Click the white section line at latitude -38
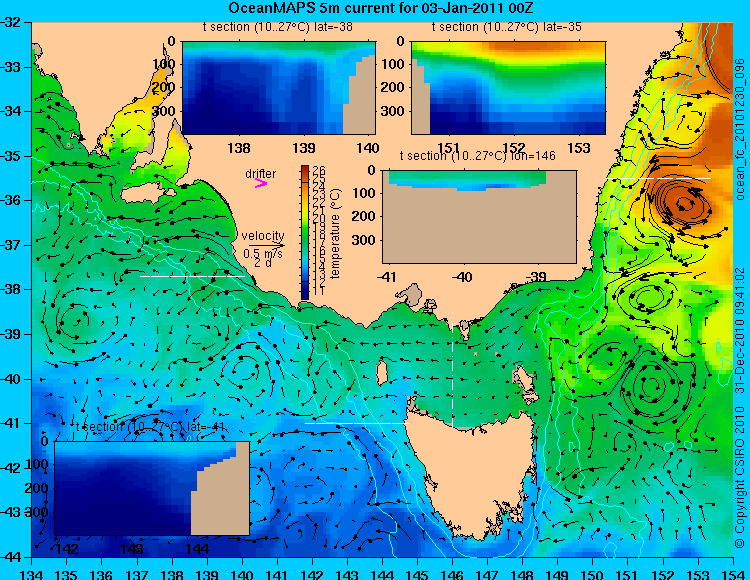Viewport: 750px width, 580px height. click(x=192, y=276)
